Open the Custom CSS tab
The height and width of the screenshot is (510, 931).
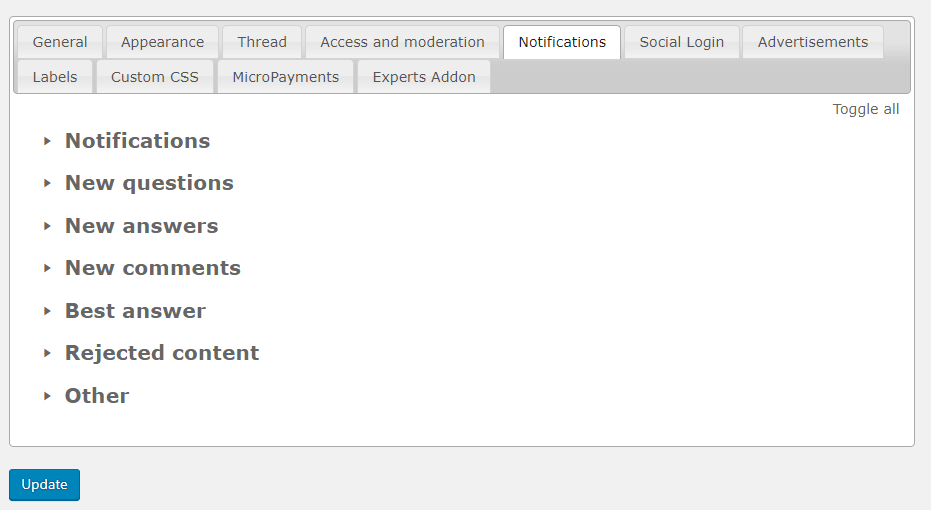155,77
